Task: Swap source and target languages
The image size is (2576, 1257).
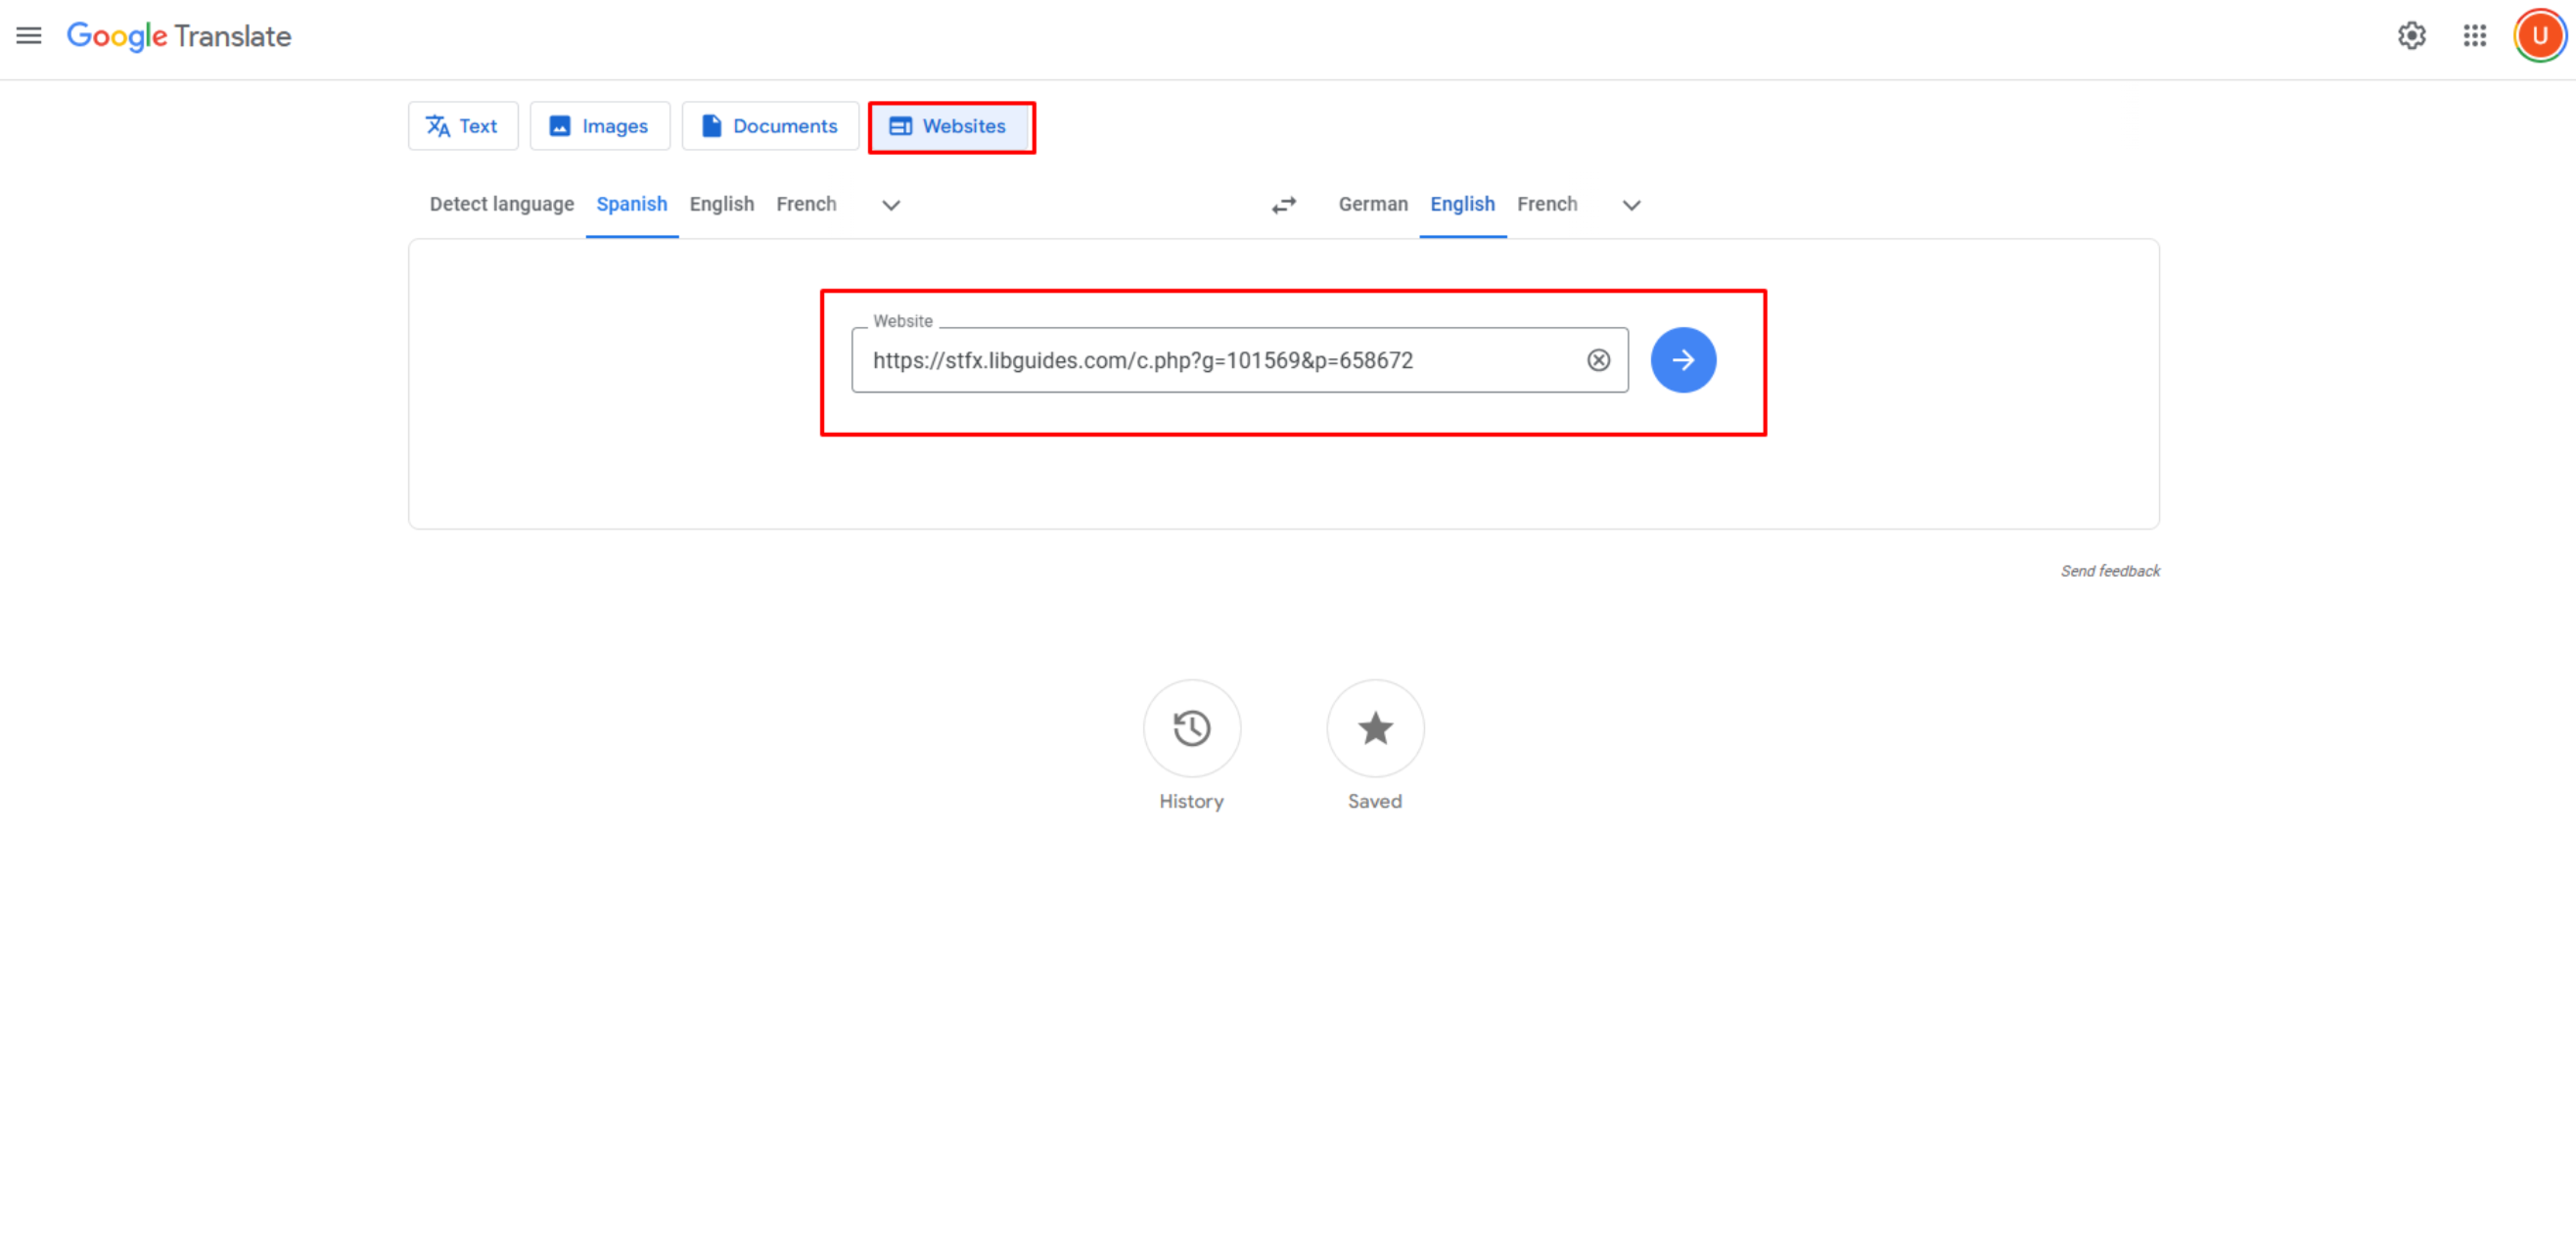Action: tap(1285, 205)
